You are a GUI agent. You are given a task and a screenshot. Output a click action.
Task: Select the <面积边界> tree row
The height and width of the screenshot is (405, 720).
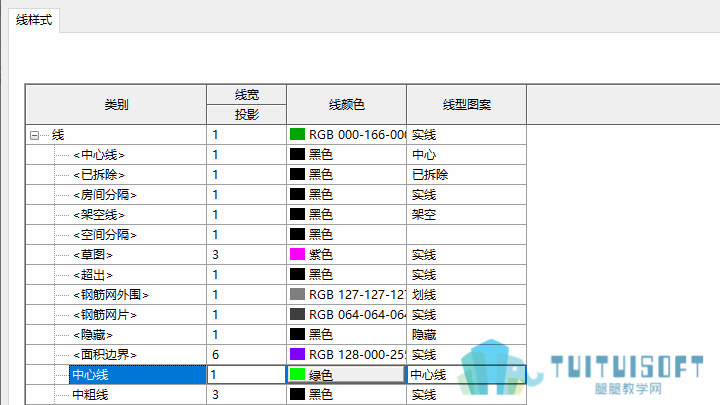tap(105, 354)
